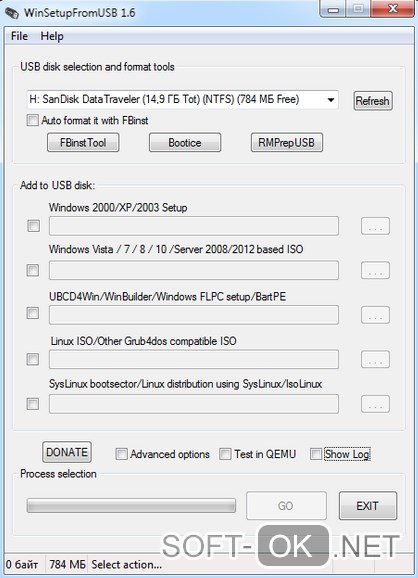Browse for Linux ISO/Grub4dos compatible ISO

click(x=375, y=359)
